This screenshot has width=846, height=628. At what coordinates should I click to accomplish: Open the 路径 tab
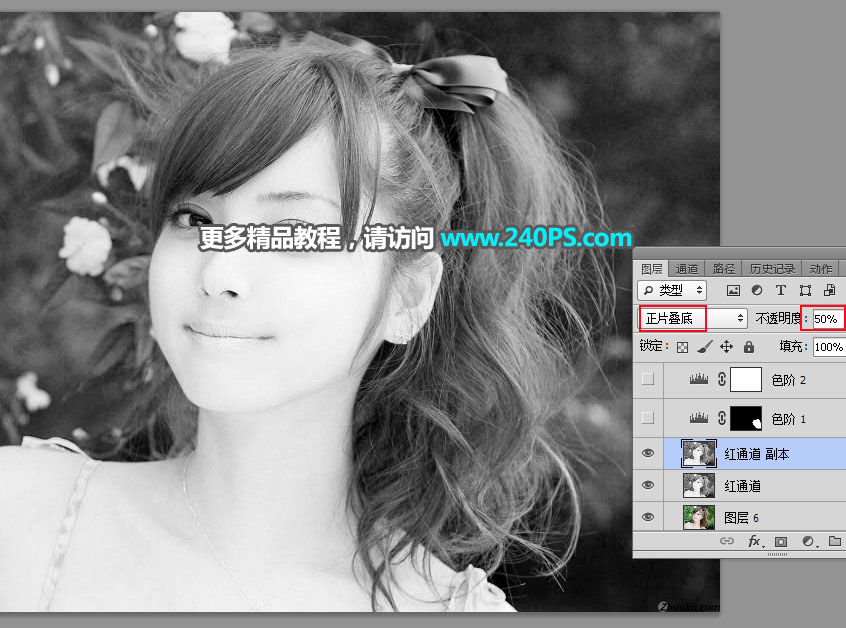pos(723,269)
